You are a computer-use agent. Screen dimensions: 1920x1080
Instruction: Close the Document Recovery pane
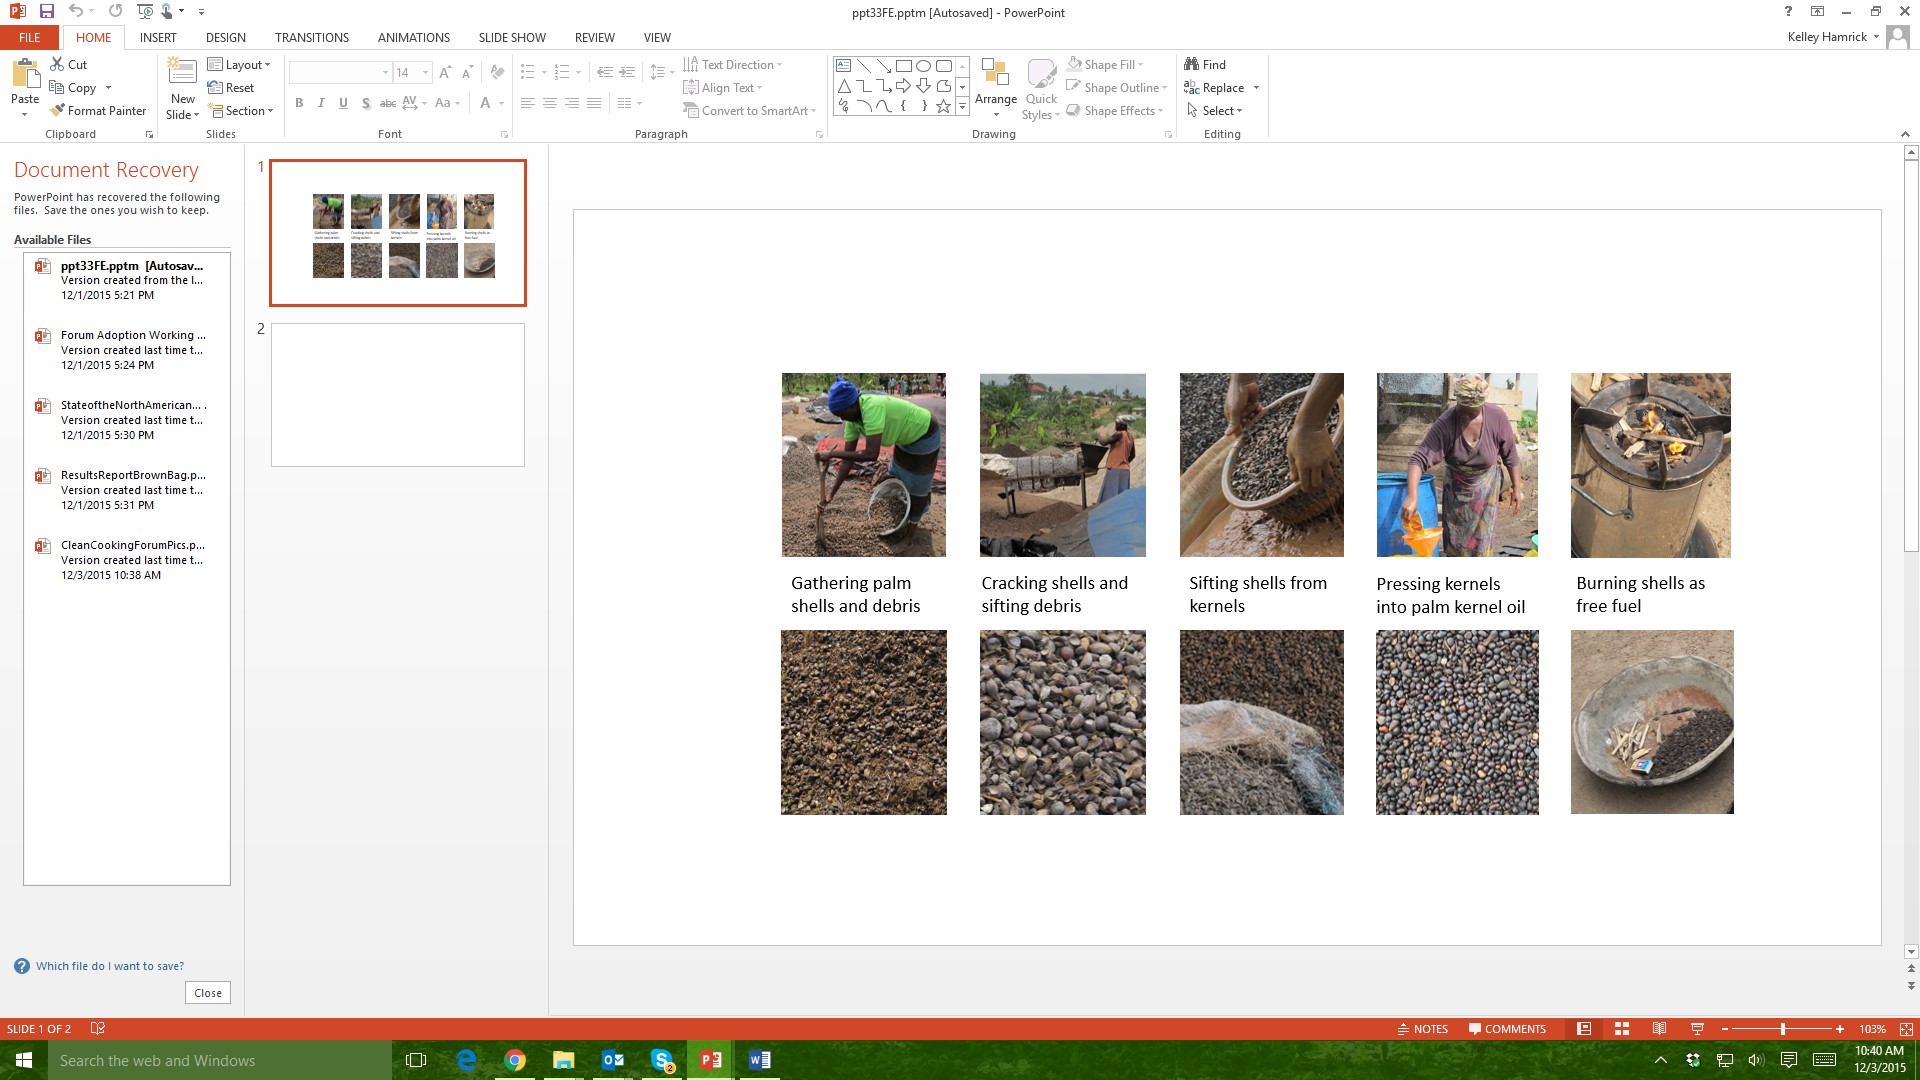(208, 993)
